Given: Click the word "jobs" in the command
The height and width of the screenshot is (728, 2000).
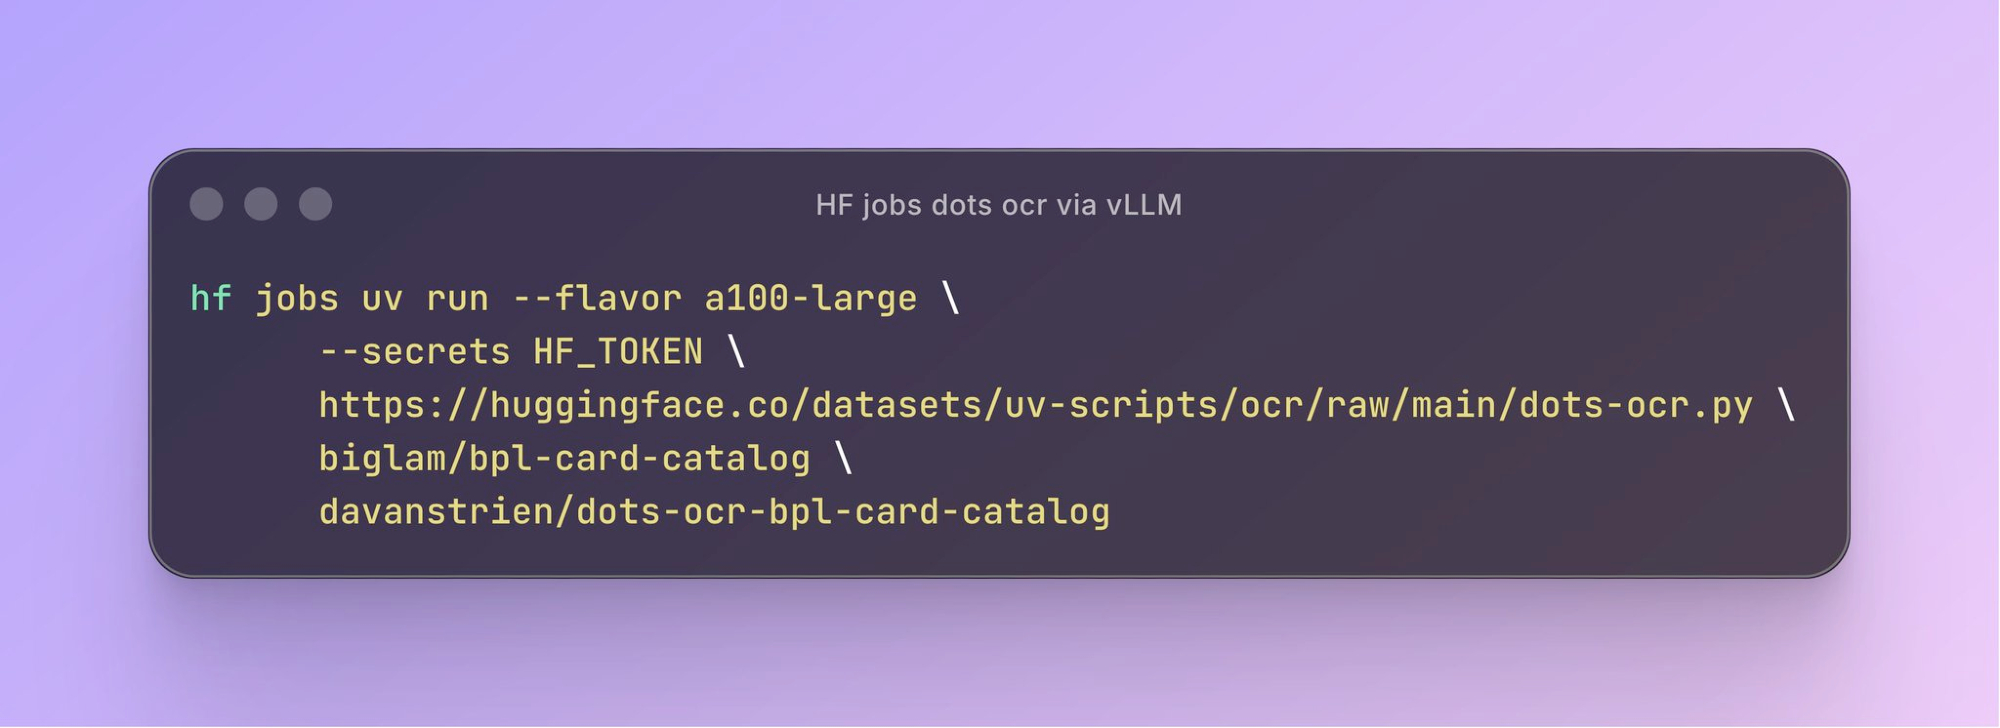Looking at the screenshot, I should click(297, 298).
